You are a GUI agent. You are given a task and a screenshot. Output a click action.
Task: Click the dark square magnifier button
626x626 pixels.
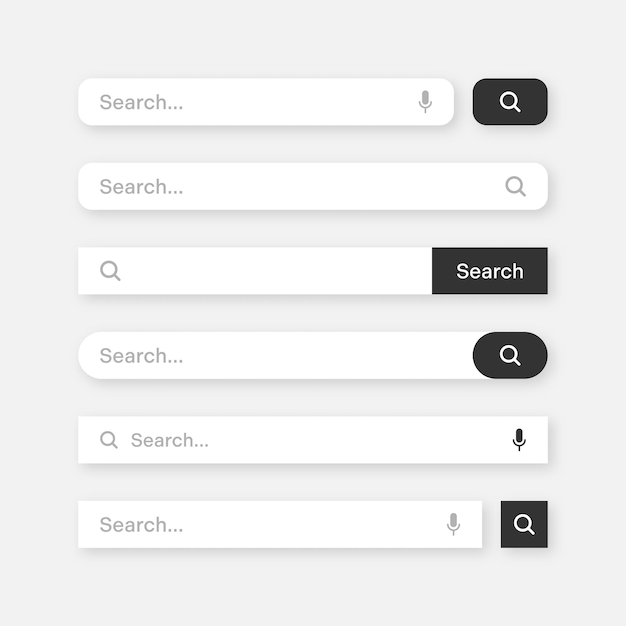coord(524,524)
